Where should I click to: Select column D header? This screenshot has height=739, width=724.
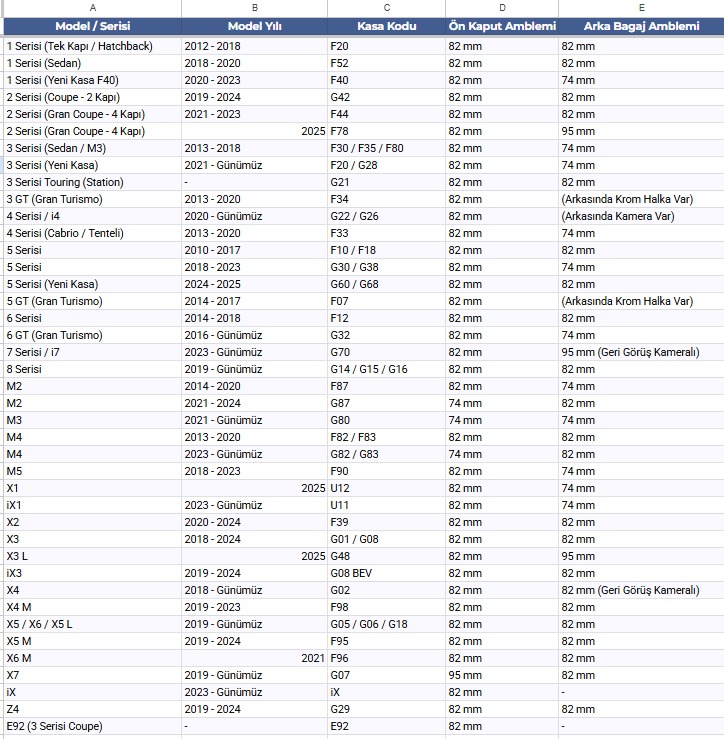[502, 8]
